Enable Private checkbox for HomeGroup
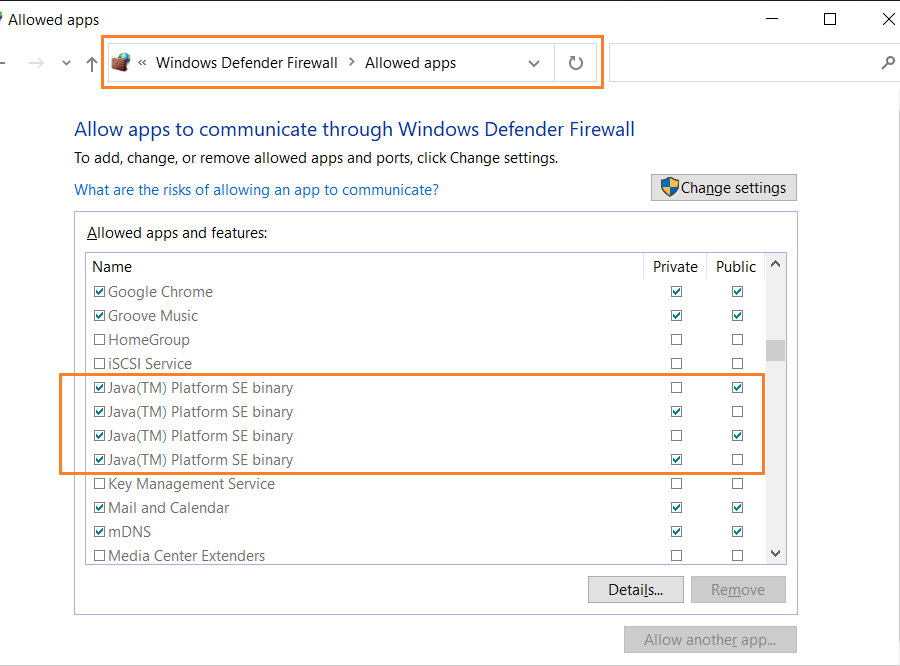Image resolution: width=900 pixels, height=666 pixels. (677, 340)
